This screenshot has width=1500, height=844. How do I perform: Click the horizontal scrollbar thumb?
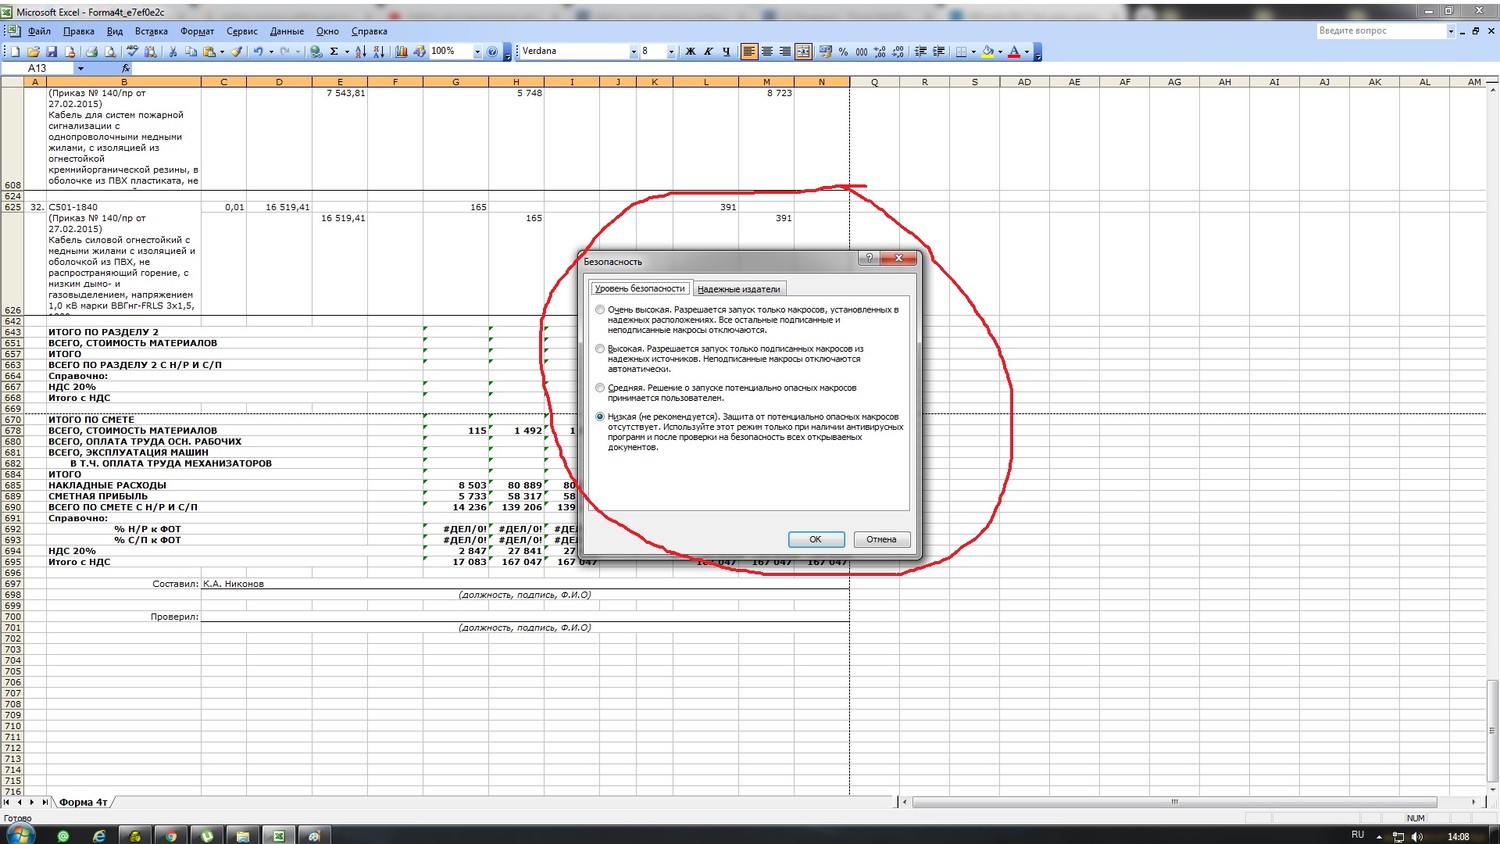tap(1174, 802)
